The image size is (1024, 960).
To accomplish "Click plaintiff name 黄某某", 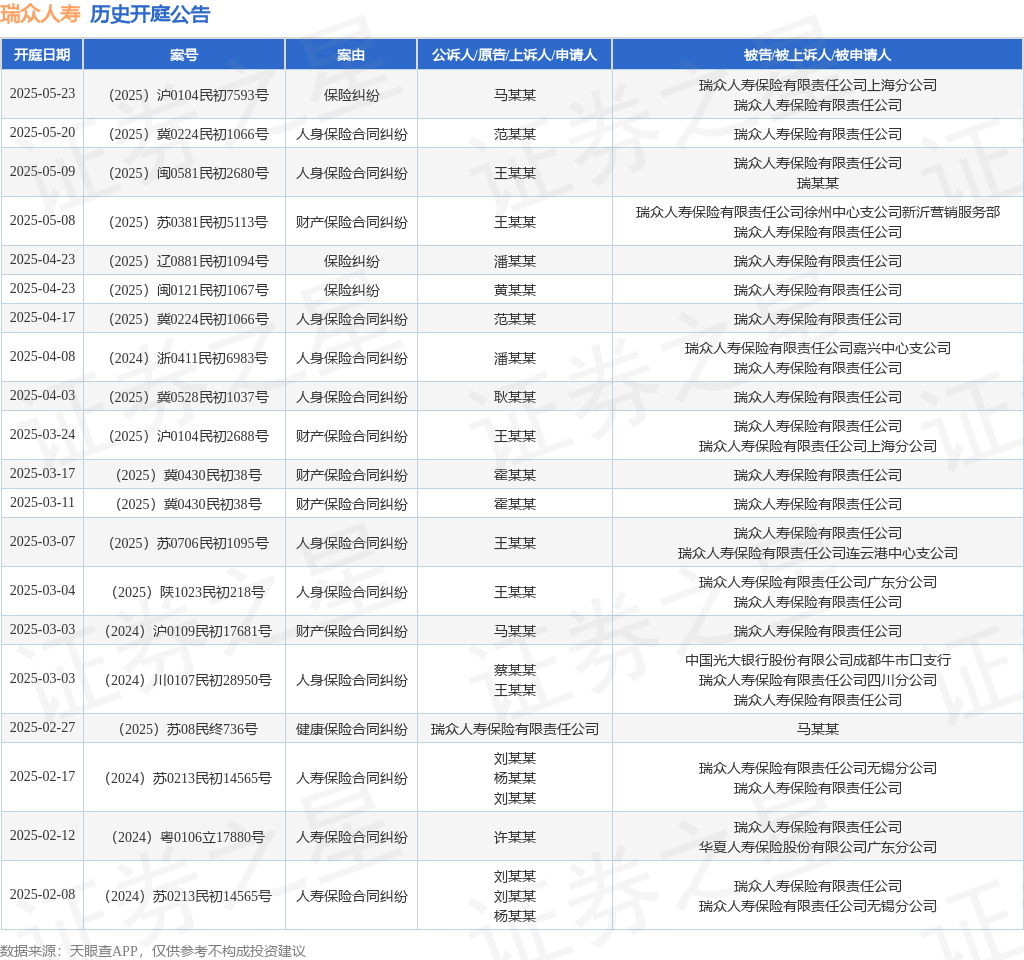I will tap(515, 291).
